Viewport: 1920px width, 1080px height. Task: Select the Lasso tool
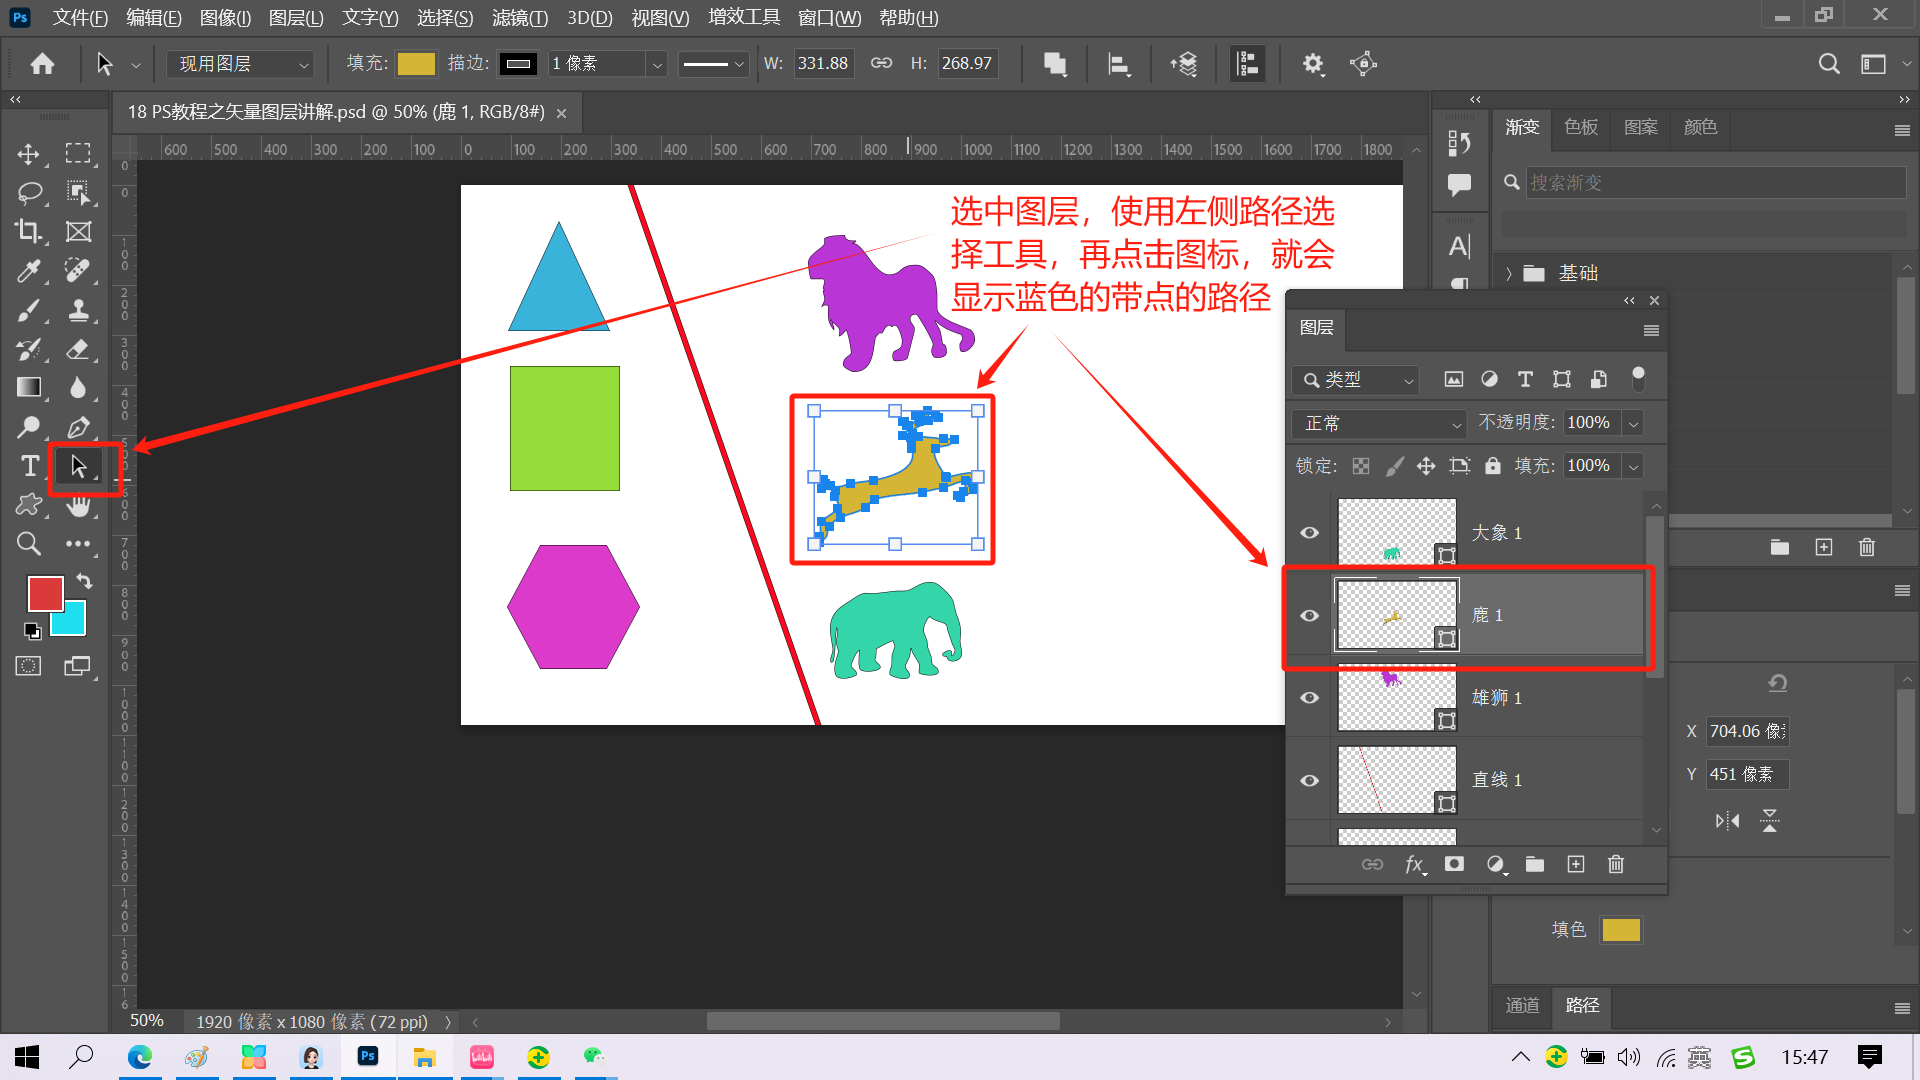pos(29,192)
